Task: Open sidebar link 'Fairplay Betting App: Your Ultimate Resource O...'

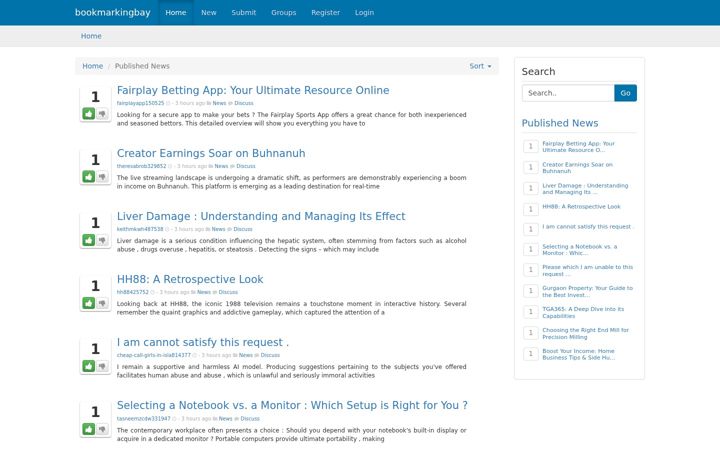Action: [x=578, y=147]
